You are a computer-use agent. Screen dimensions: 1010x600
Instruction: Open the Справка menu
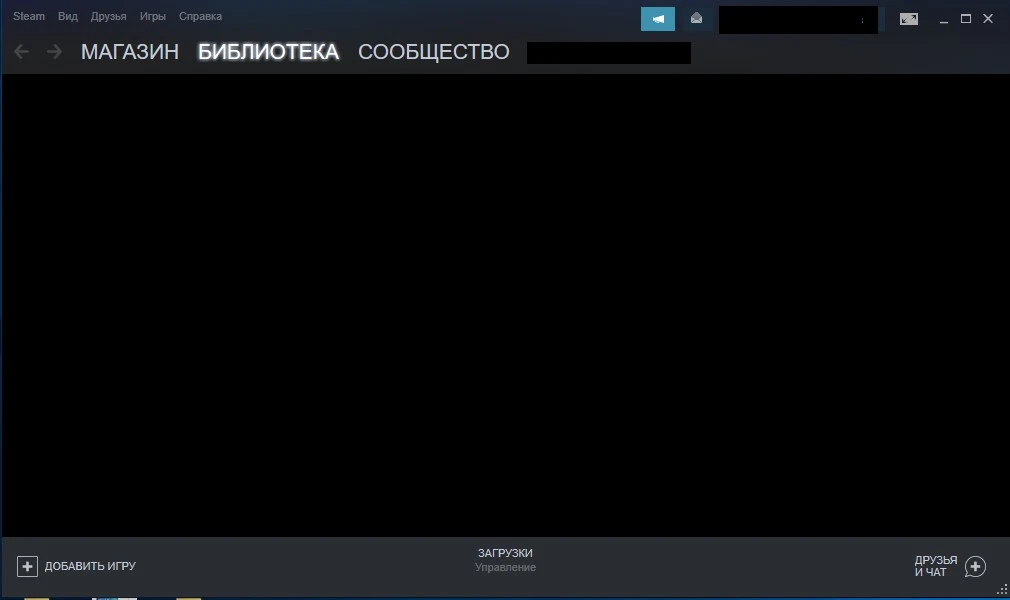pyautogui.click(x=200, y=16)
